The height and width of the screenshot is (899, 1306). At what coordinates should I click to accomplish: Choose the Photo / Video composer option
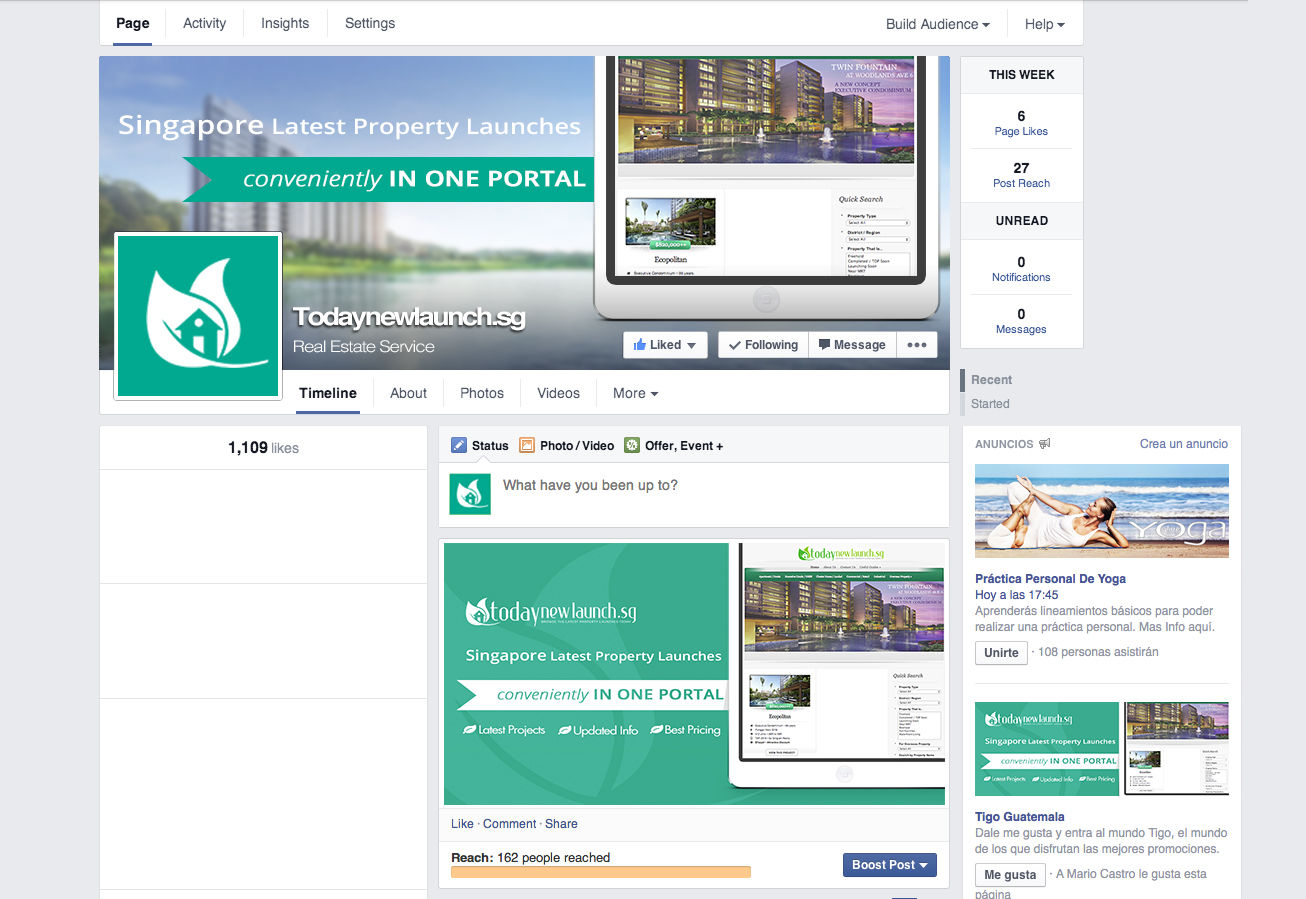pos(566,446)
